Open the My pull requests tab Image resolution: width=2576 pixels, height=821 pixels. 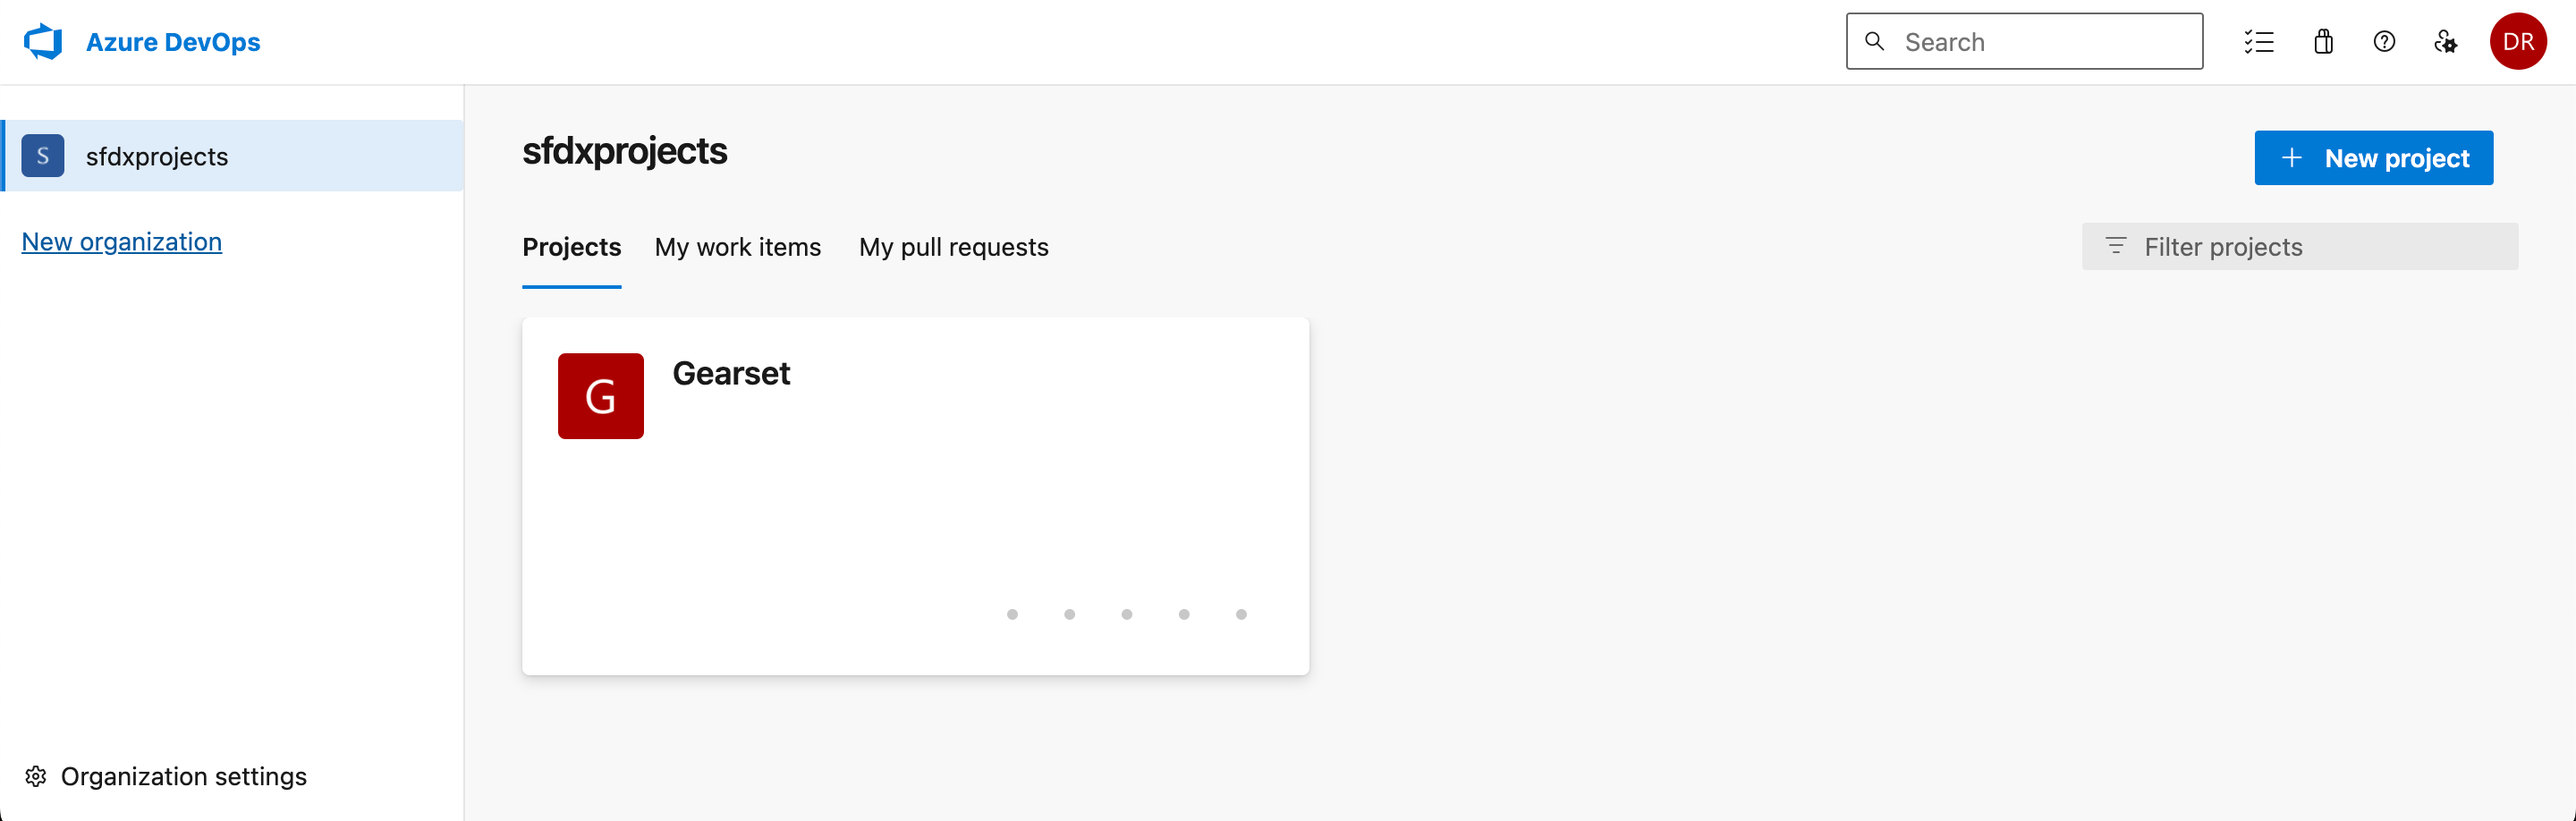point(953,247)
